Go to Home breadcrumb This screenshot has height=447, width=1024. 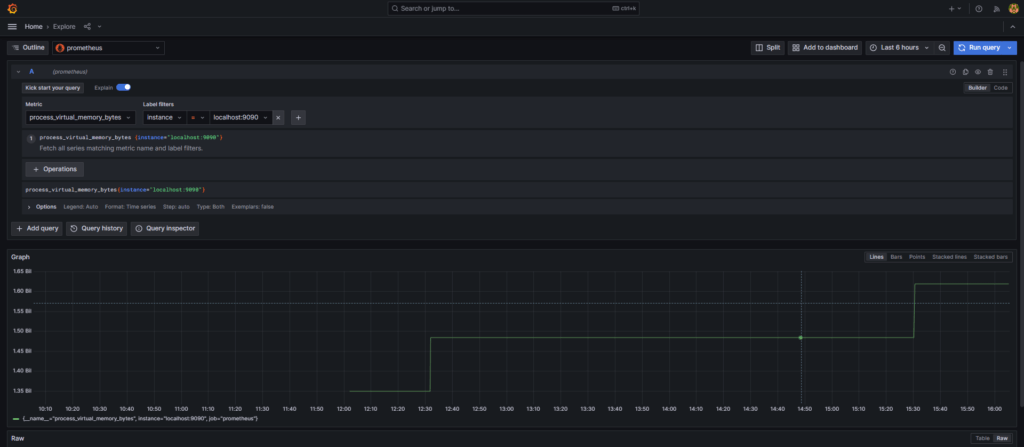click(x=33, y=27)
